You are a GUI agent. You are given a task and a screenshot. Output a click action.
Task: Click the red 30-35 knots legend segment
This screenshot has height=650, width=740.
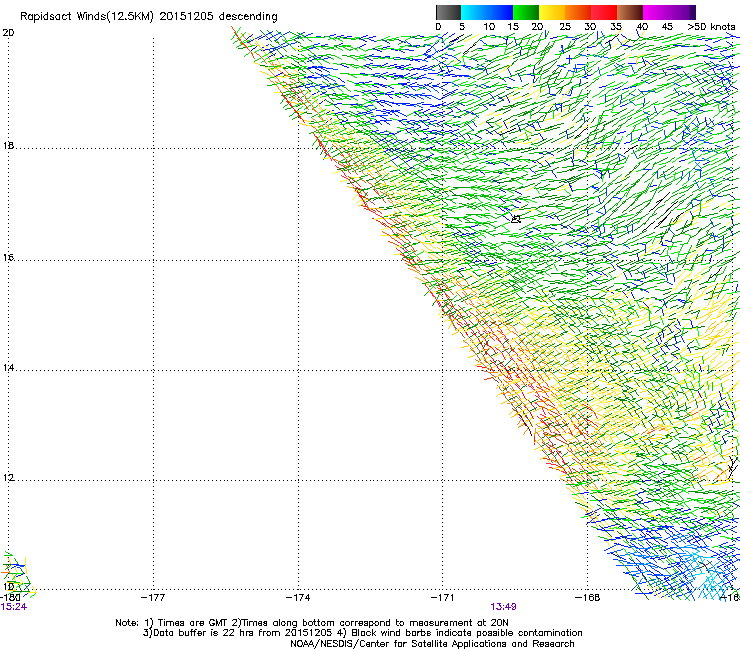tap(604, 12)
